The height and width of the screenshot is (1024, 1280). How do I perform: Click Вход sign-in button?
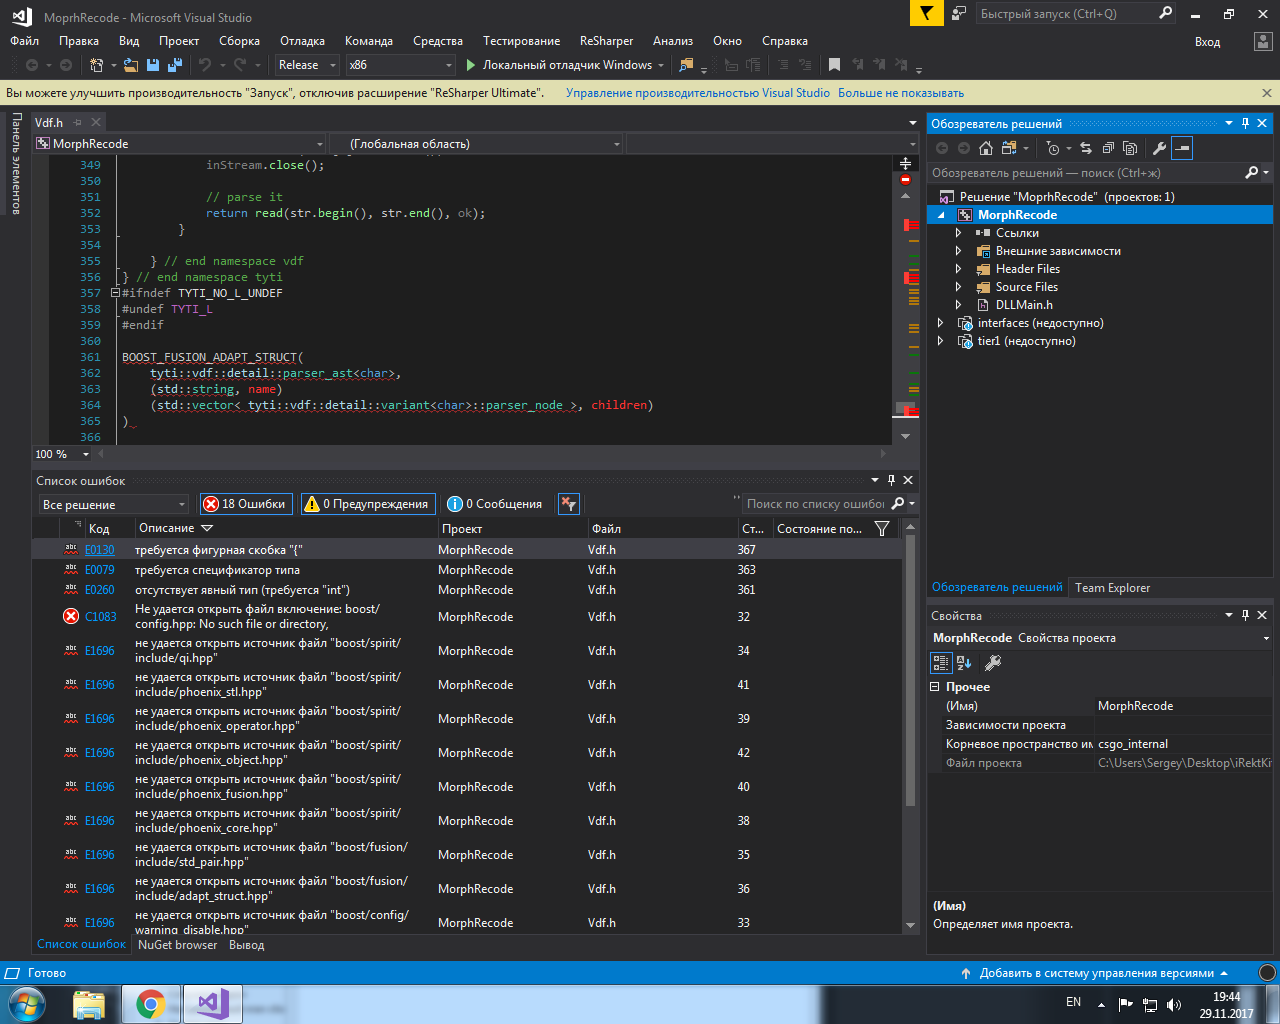tap(1207, 42)
